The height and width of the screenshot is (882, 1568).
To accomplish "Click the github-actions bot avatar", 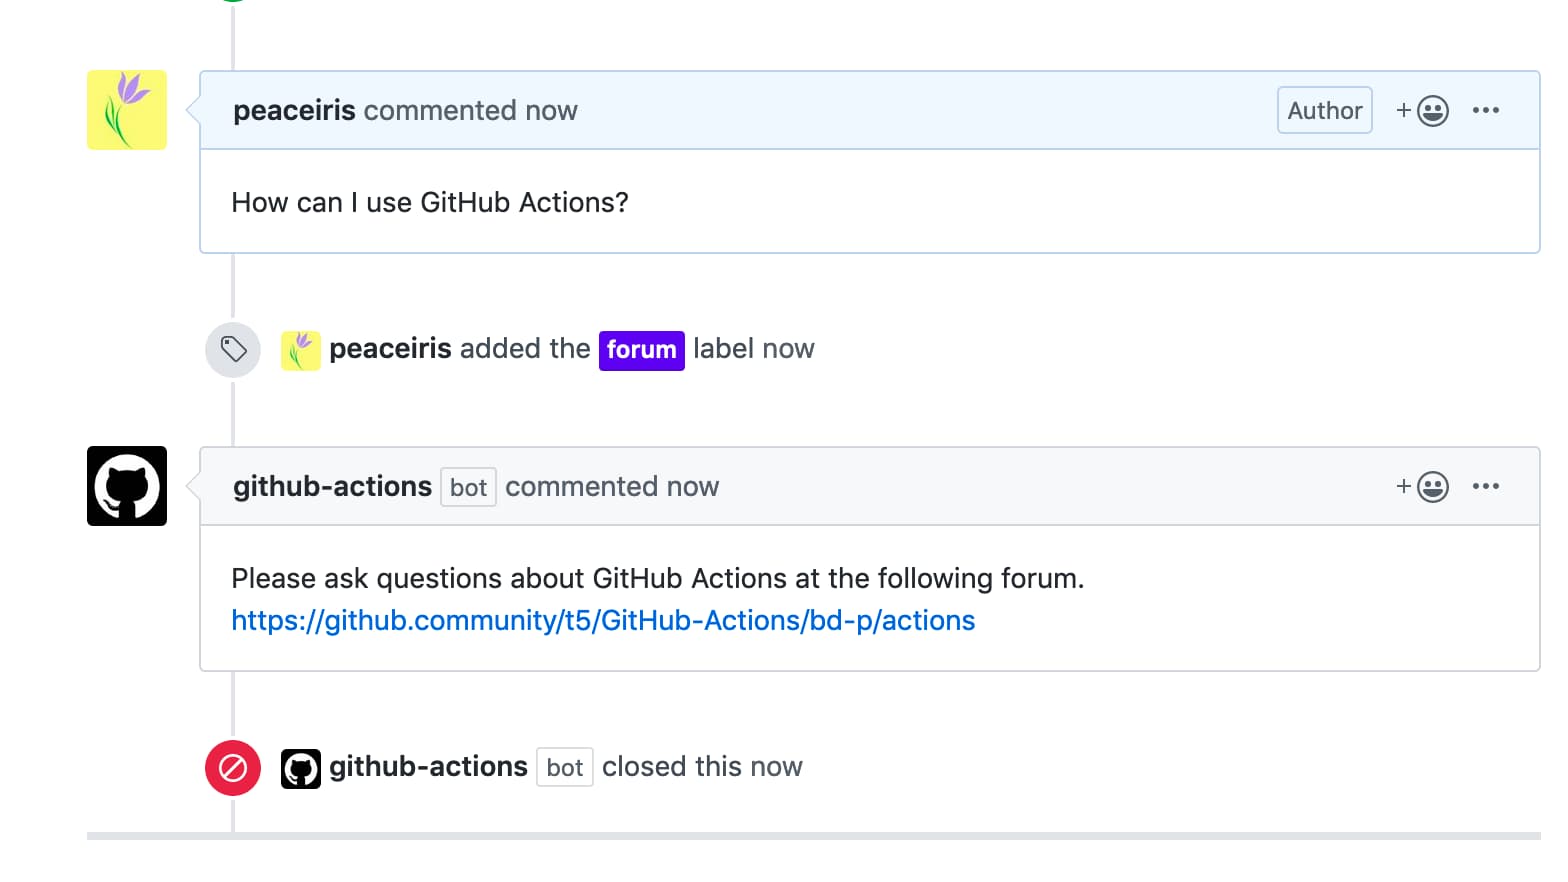I will 126,486.
